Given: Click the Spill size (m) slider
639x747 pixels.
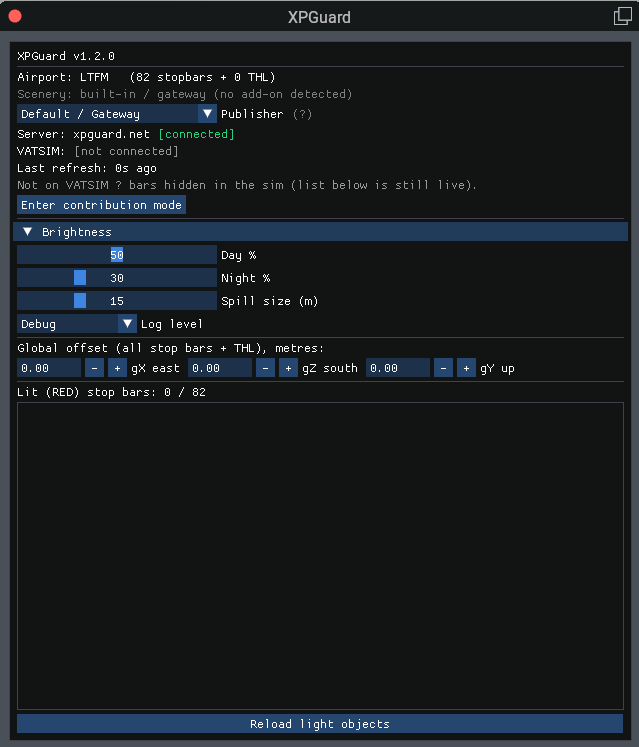Looking at the screenshot, I should tap(117, 301).
